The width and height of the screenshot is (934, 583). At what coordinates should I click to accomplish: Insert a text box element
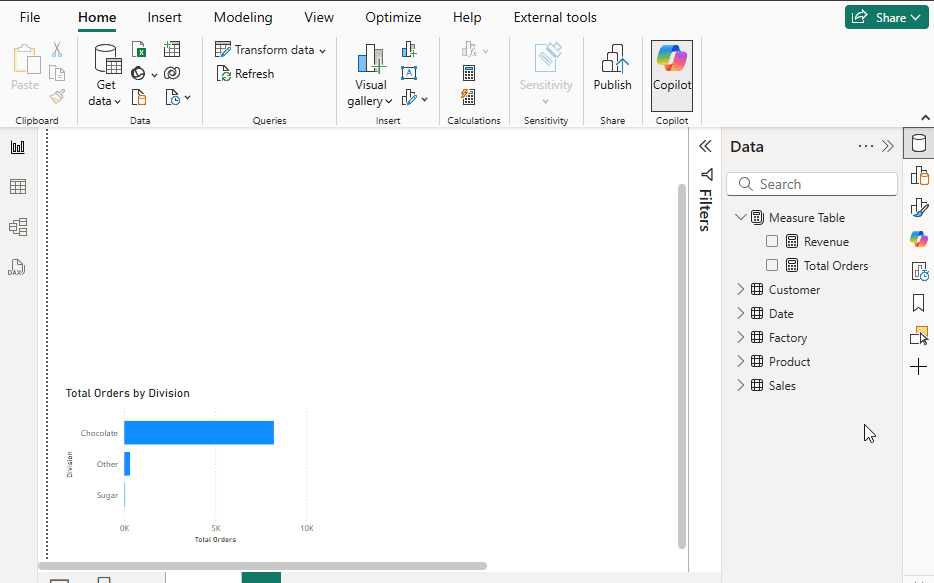pos(409,73)
